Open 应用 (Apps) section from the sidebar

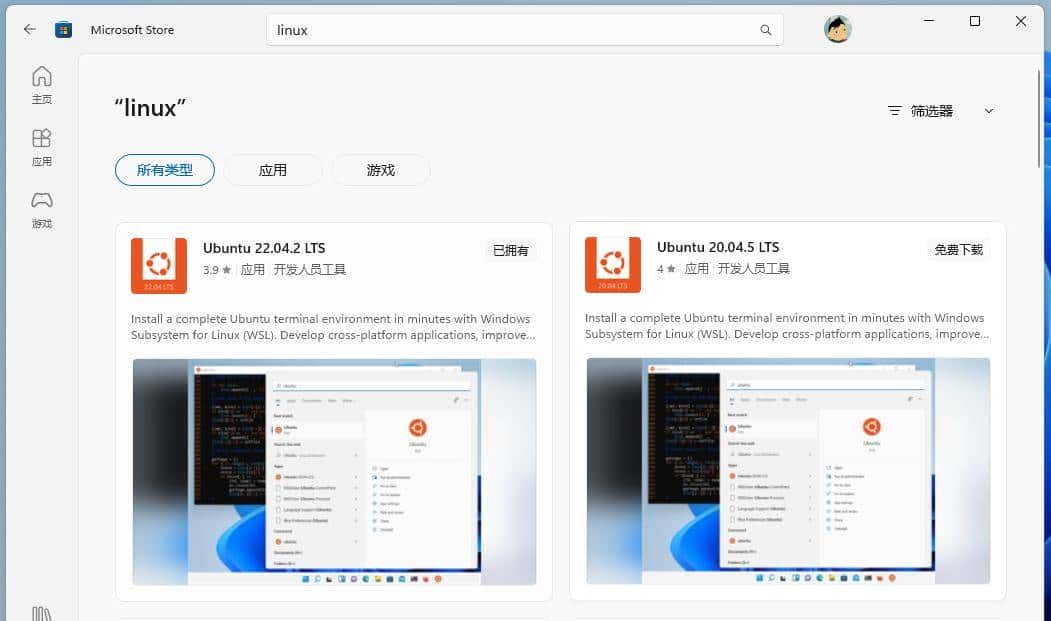pyautogui.click(x=41, y=146)
